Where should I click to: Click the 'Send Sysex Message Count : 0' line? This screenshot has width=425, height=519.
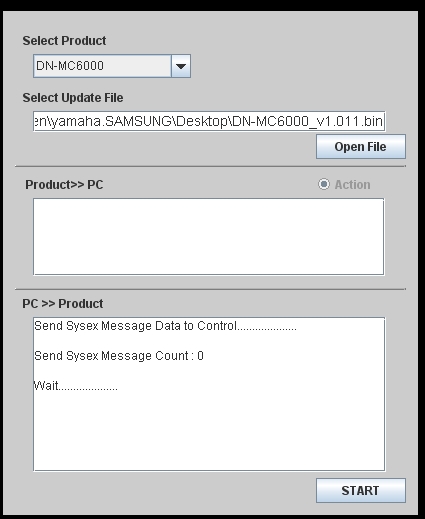pos(119,356)
